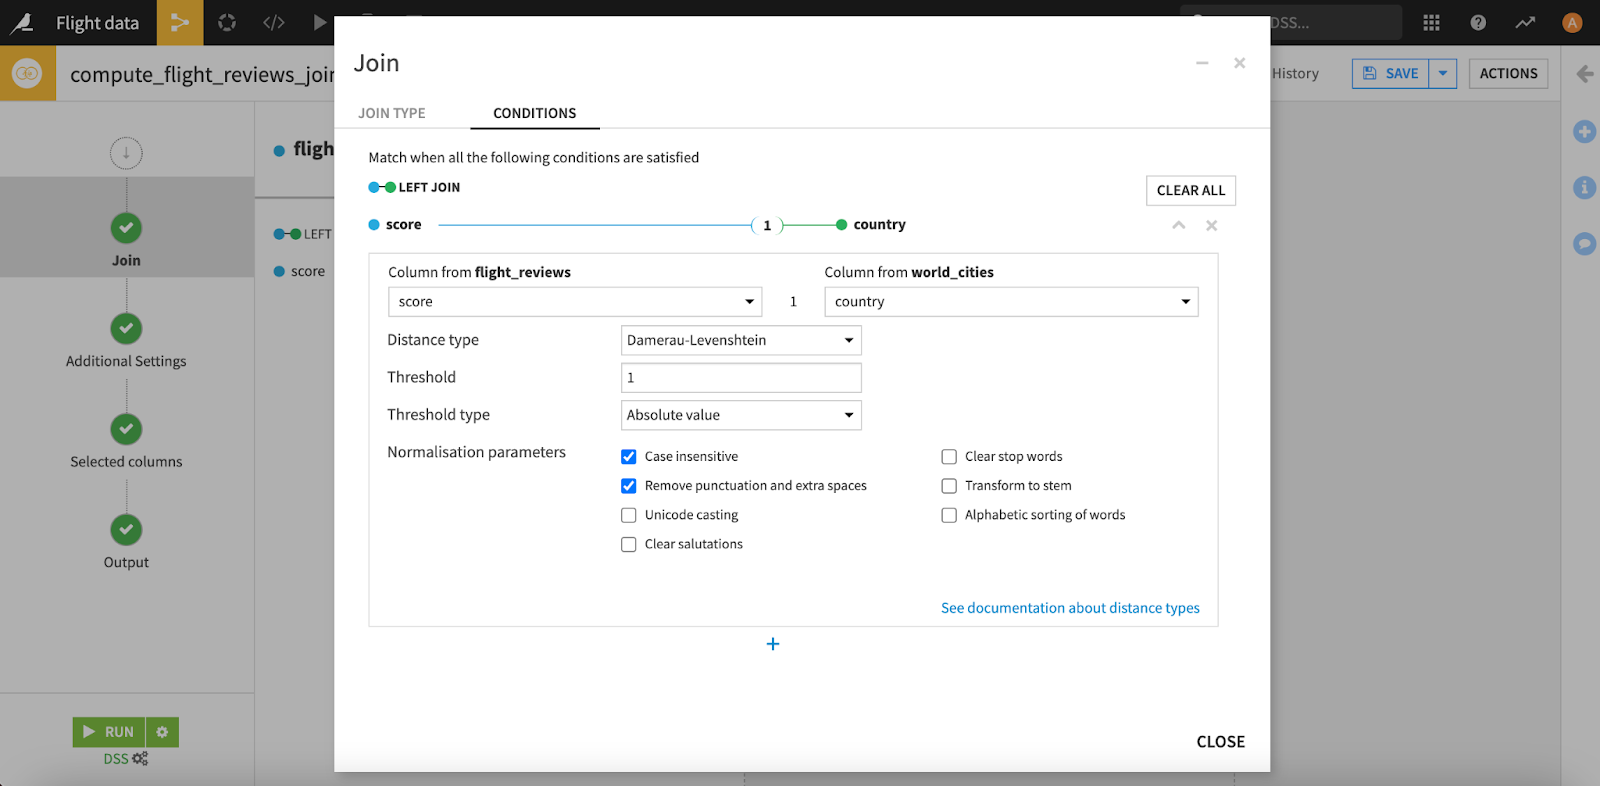The height and width of the screenshot is (786, 1600).
Task: Open the Distance type dropdown
Action: pos(740,340)
